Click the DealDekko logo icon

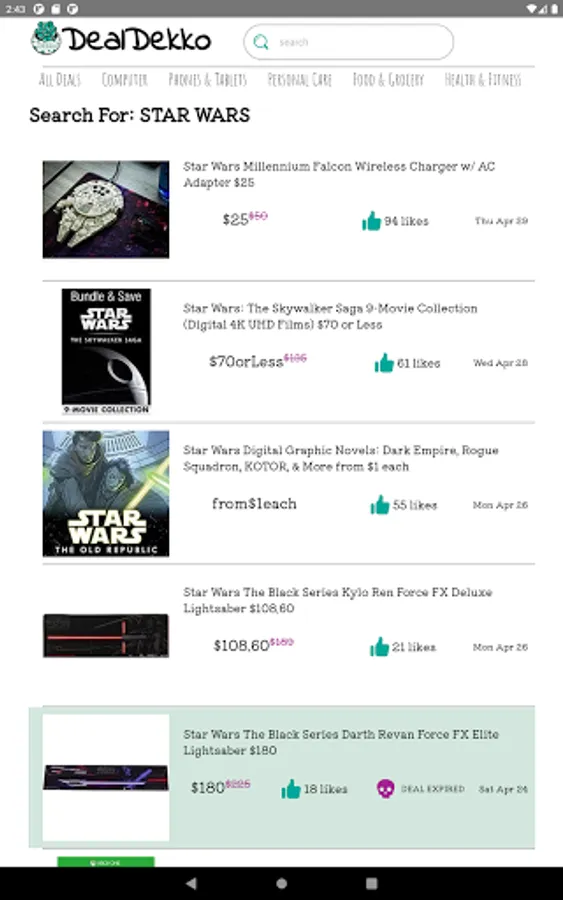click(46, 38)
